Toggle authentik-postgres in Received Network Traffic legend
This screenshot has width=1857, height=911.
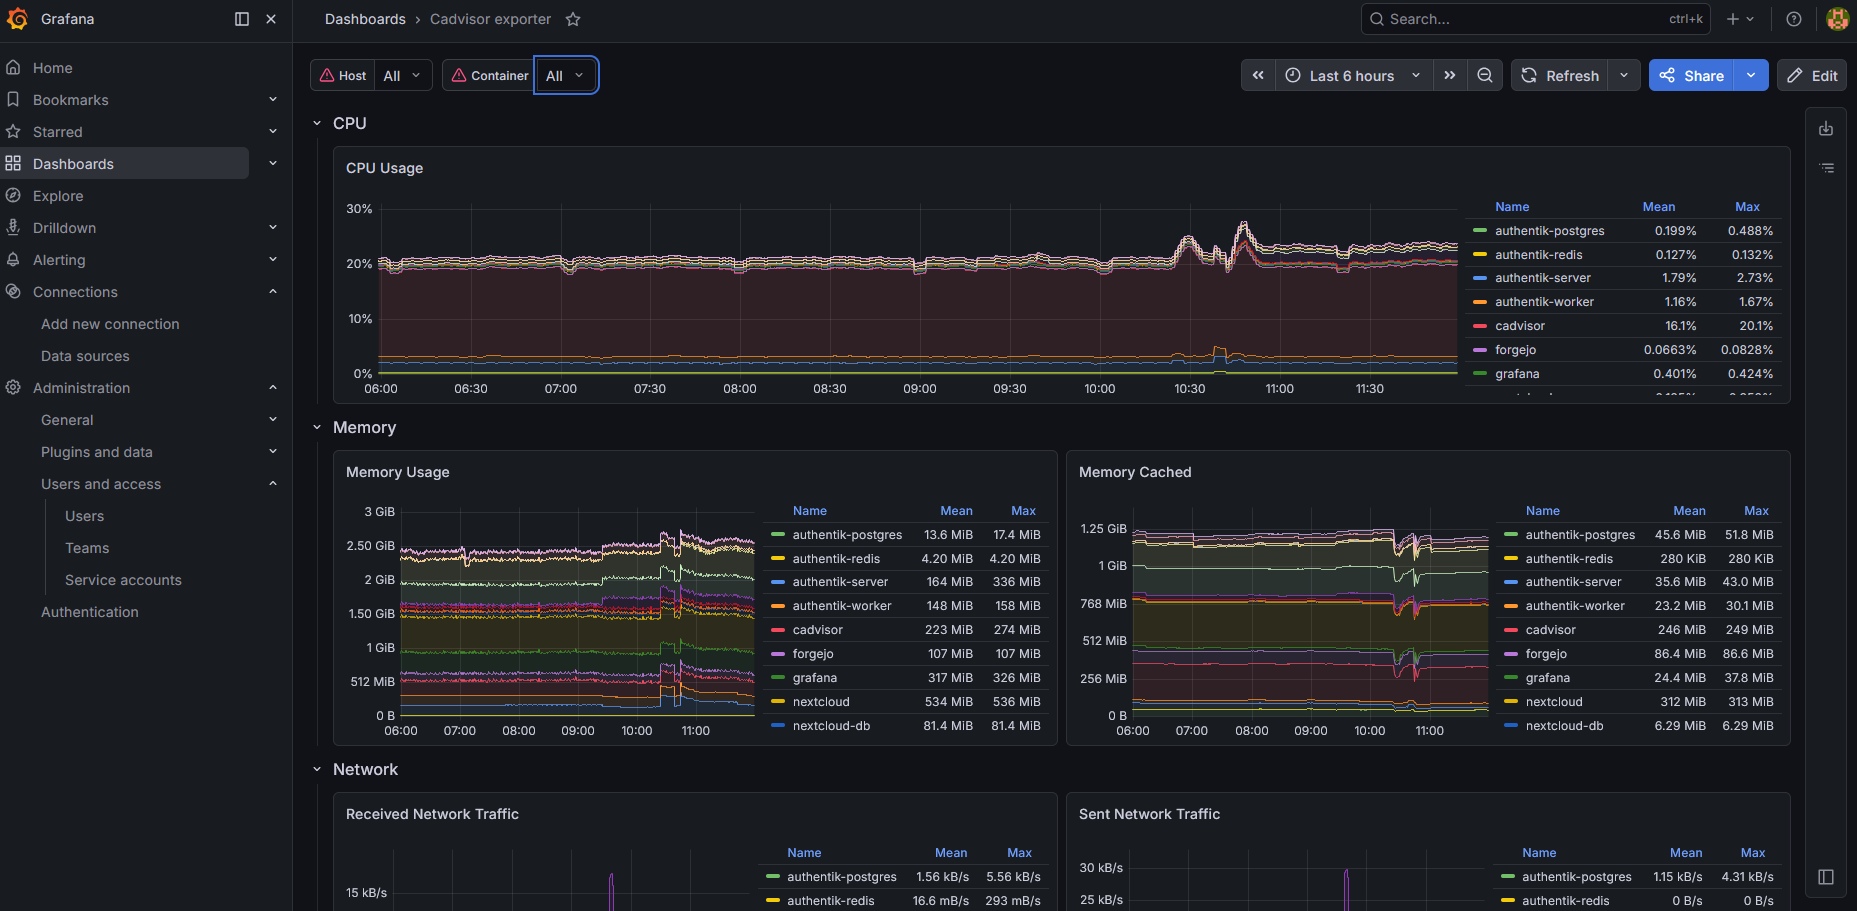click(842, 877)
